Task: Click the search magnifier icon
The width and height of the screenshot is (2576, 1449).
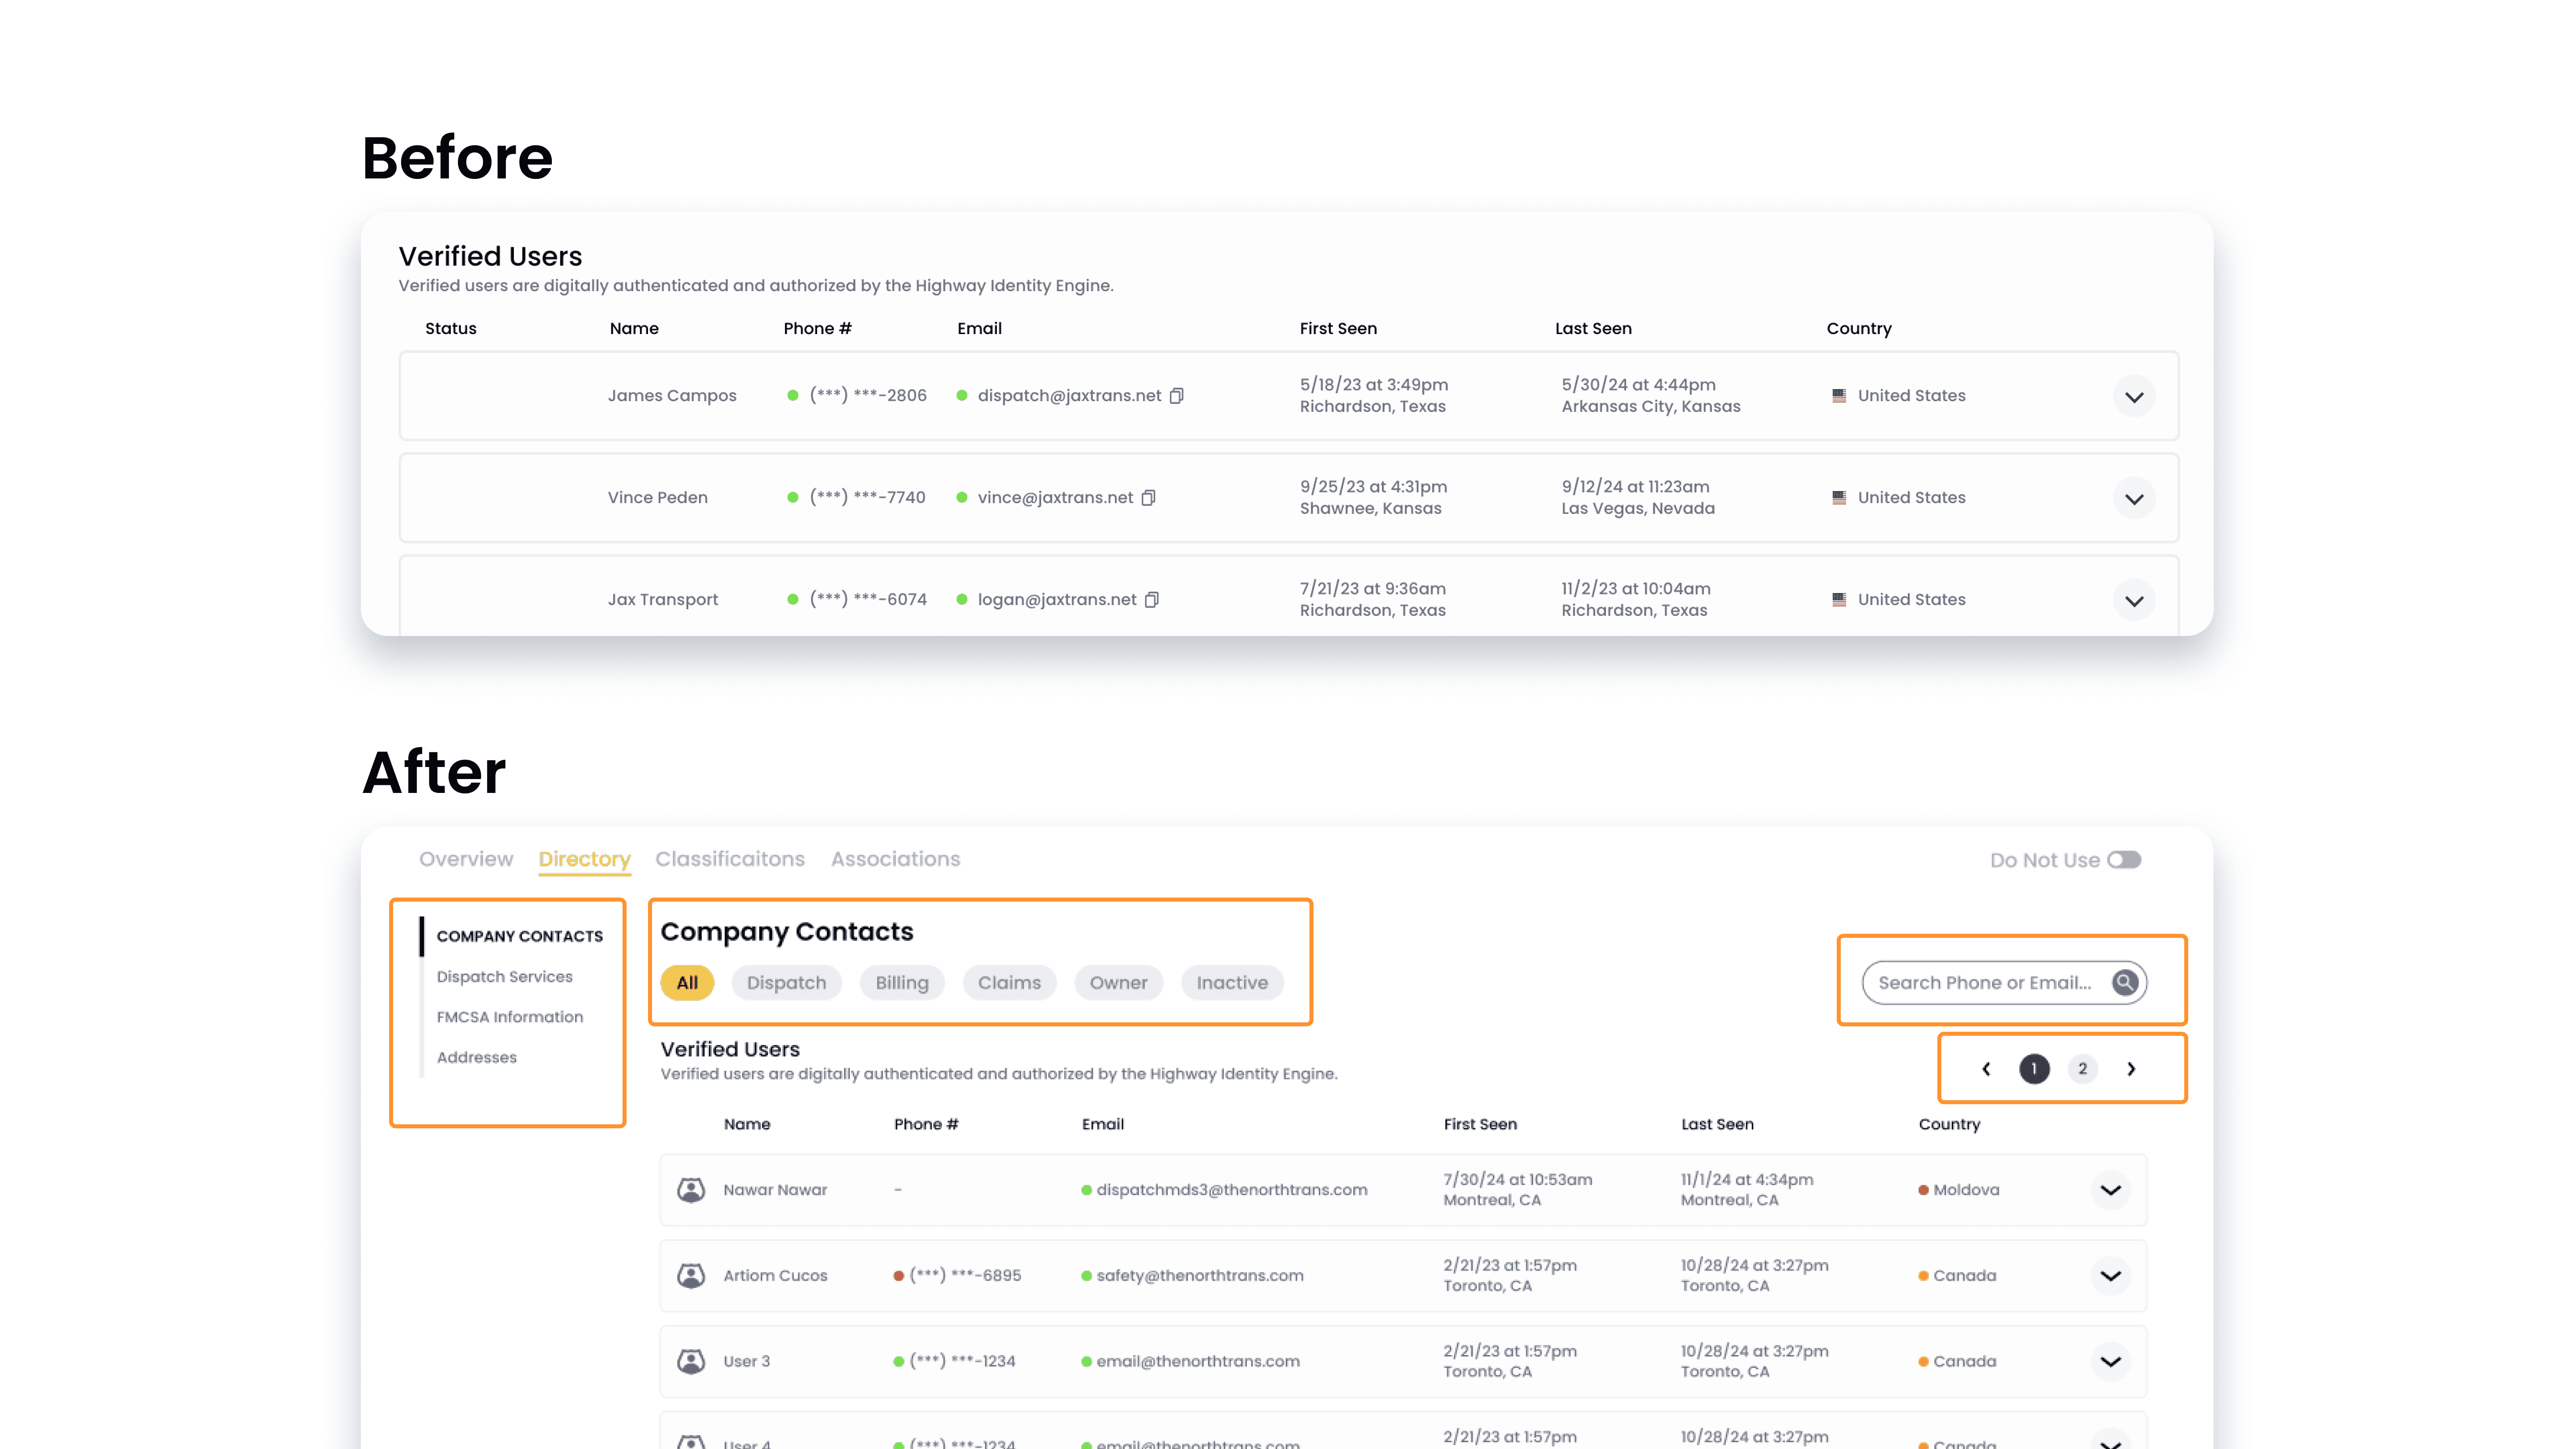Action: [x=2125, y=982]
